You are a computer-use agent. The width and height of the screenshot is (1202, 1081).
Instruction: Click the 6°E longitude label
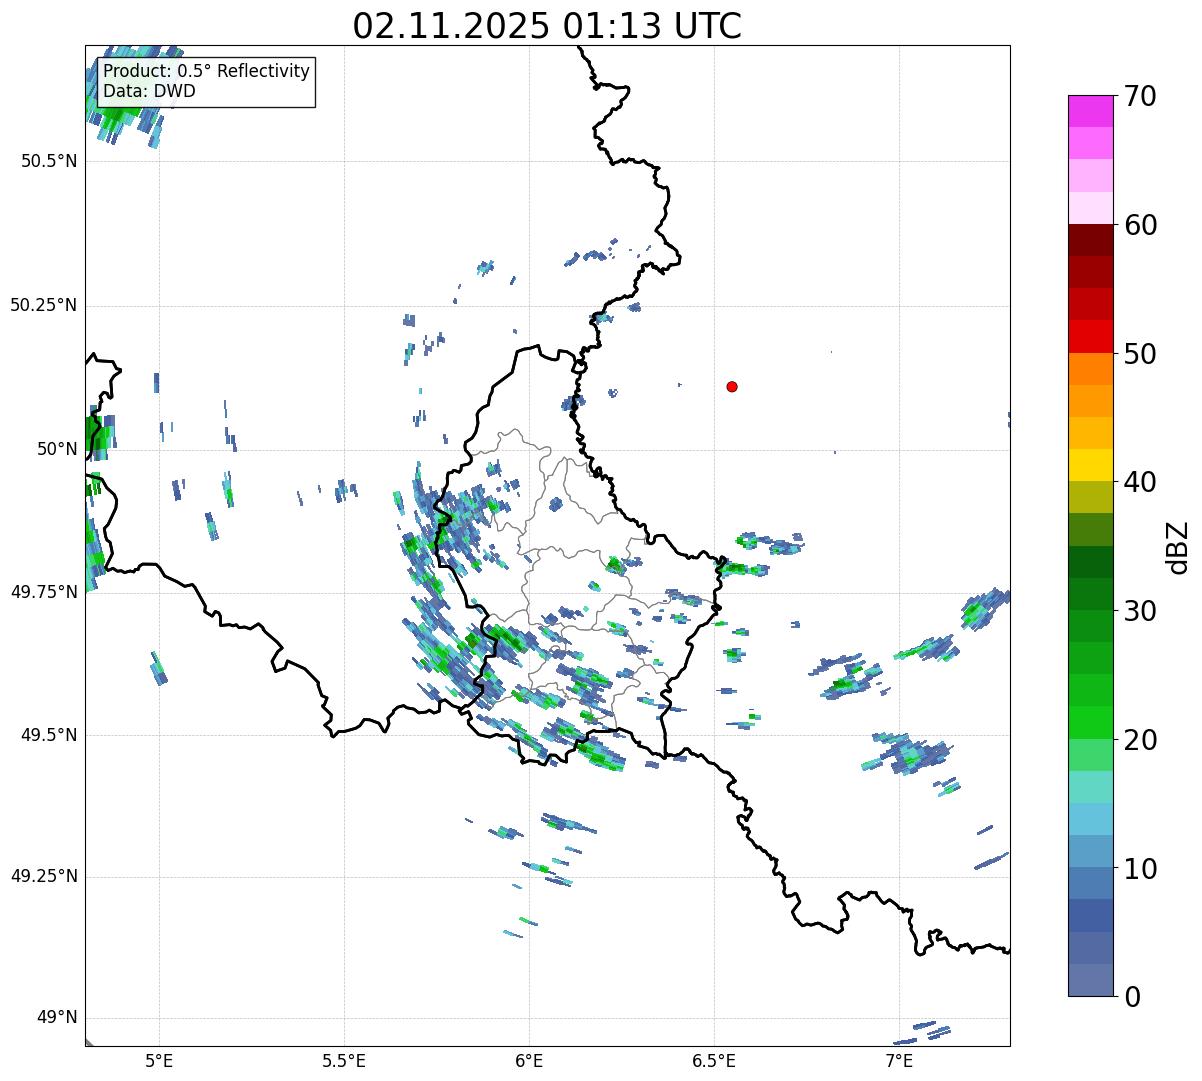click(x=529, y=1060)
